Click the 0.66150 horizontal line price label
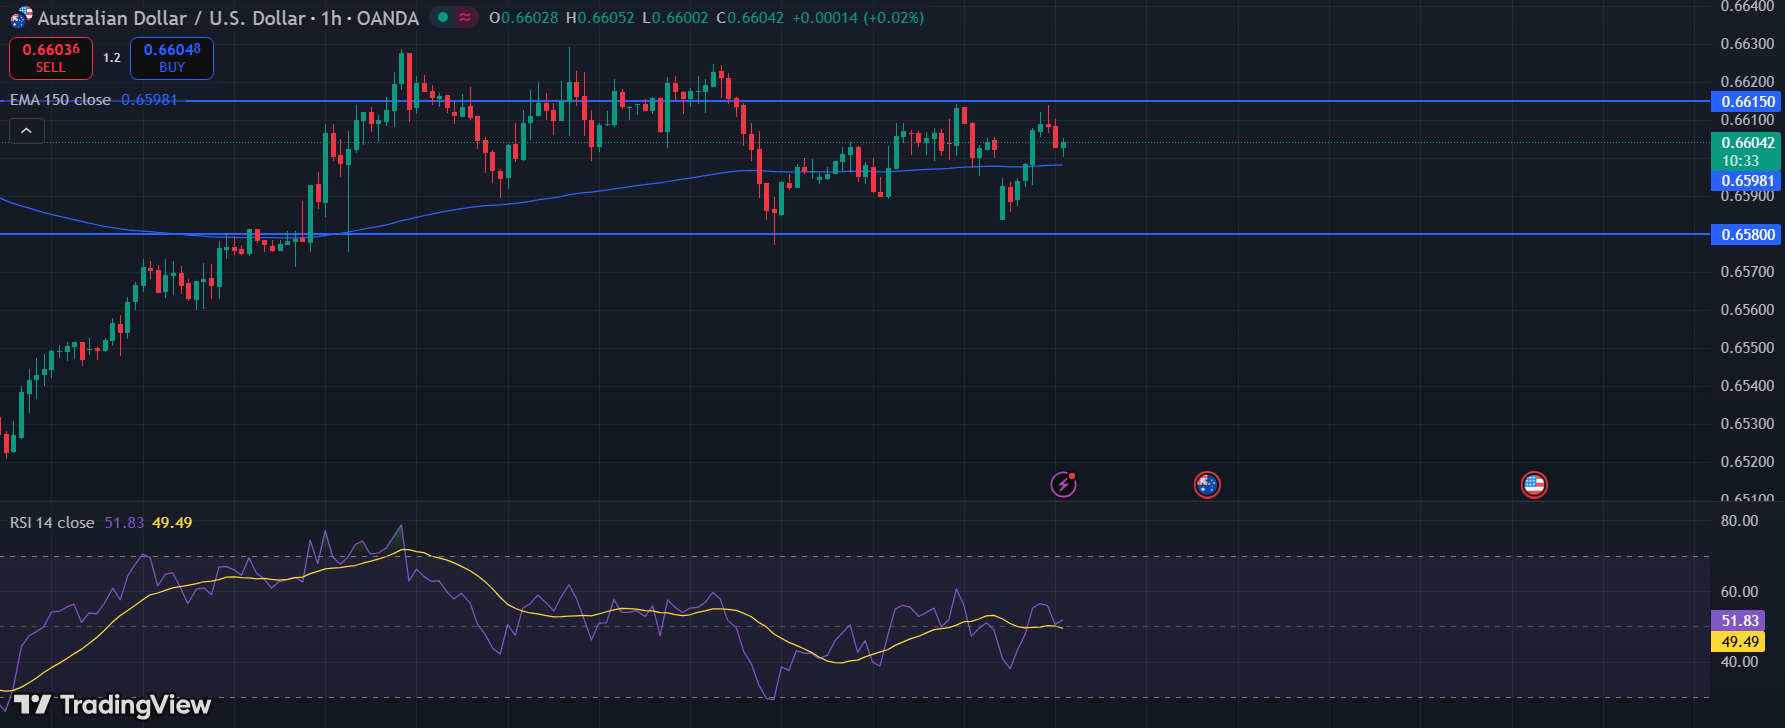1785x728 pixels. [1747, 101]
